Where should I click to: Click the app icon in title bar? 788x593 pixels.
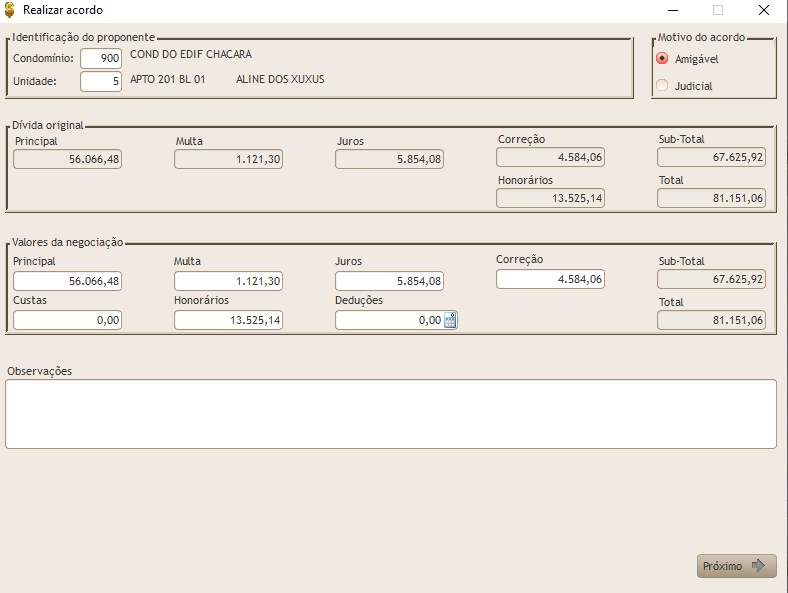[x=10, y=10]
